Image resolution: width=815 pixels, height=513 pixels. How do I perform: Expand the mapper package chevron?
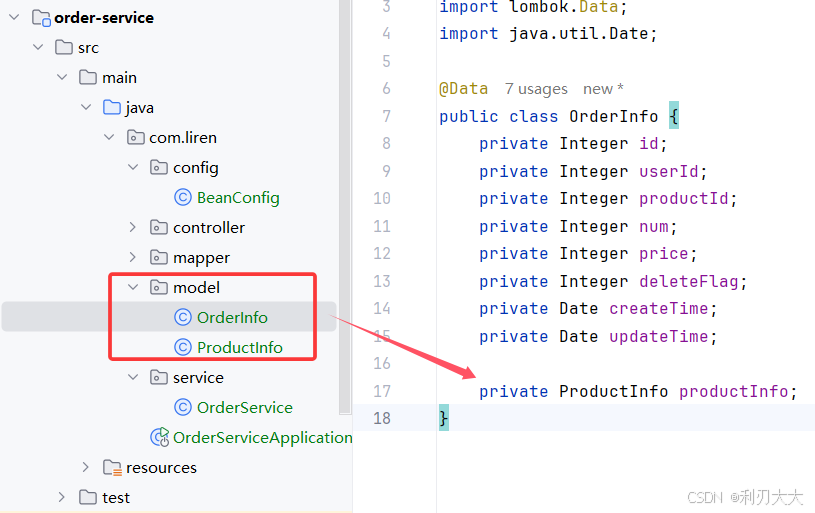[133, 257]
